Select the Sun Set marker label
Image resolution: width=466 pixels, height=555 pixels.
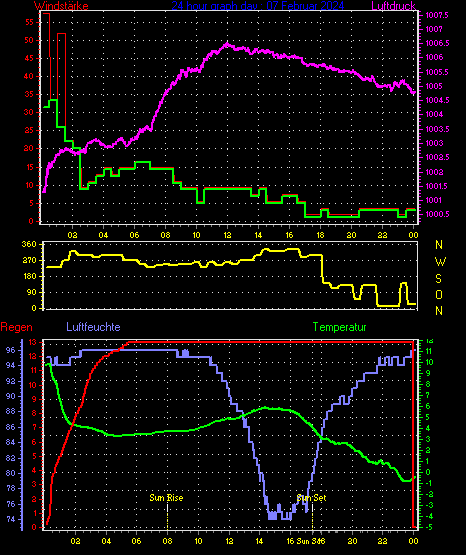pyautogui.click(x=311, y=498)
